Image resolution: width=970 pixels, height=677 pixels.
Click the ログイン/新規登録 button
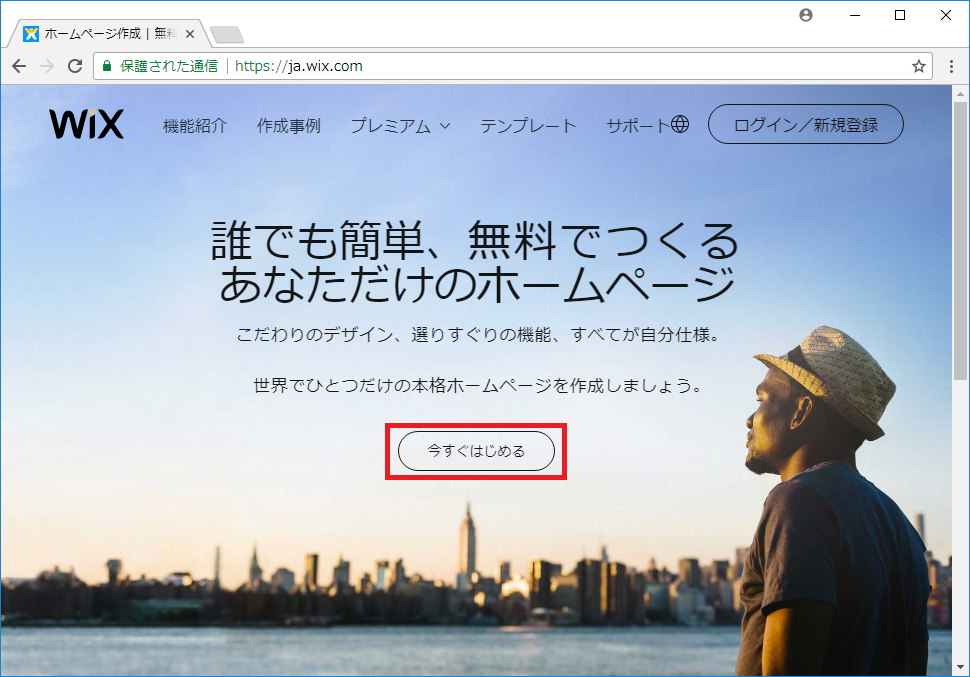point(805,124)
